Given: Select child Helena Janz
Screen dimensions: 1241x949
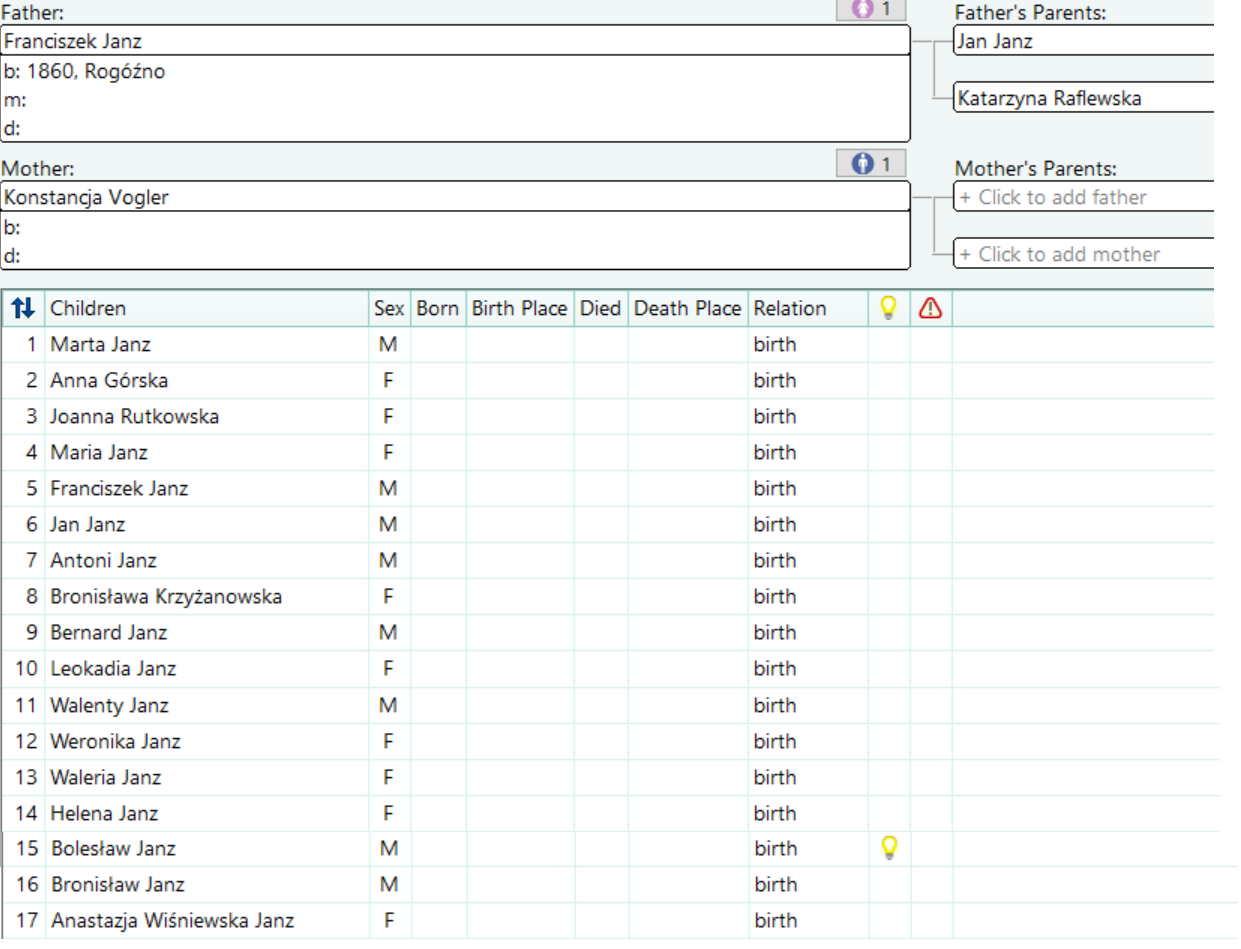Looking at the screenshot, I should (104, 813).
